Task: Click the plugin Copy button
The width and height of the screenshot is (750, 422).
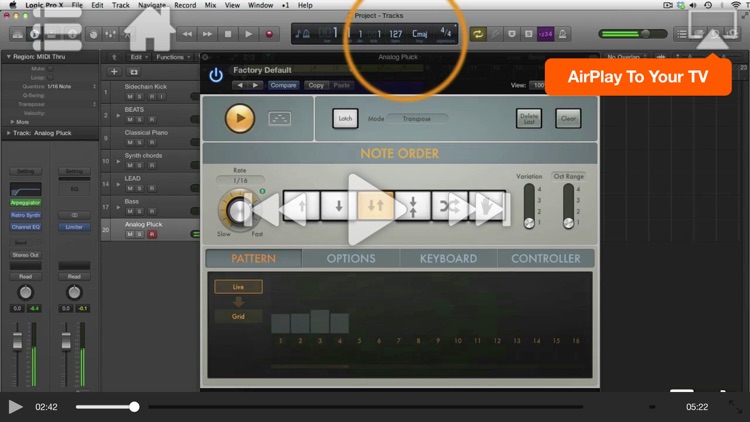Action: click(x=316, y=85)
